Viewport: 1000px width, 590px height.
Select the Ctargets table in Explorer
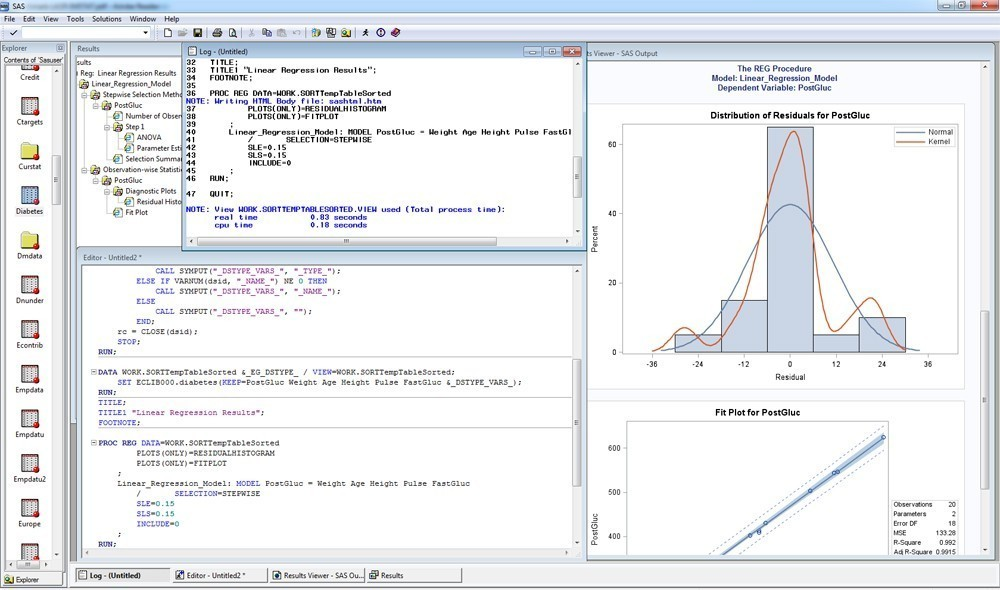tap(29, 111)
